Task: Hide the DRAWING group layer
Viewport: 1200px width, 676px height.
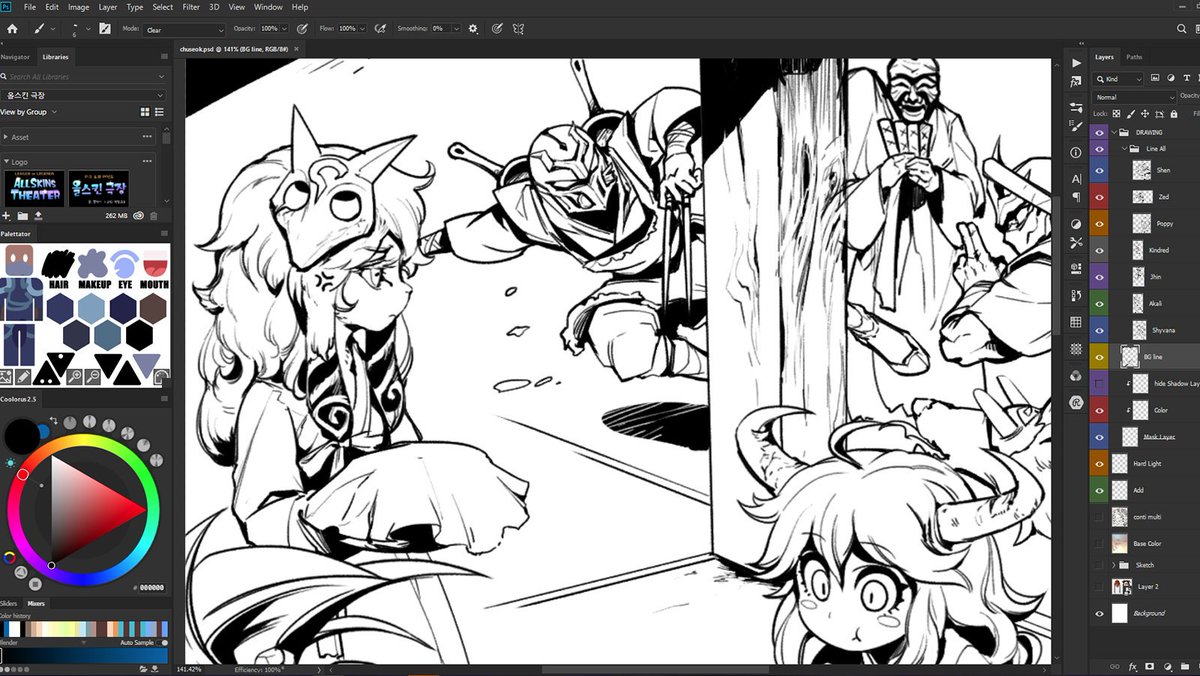Action: pos(1099,132)
